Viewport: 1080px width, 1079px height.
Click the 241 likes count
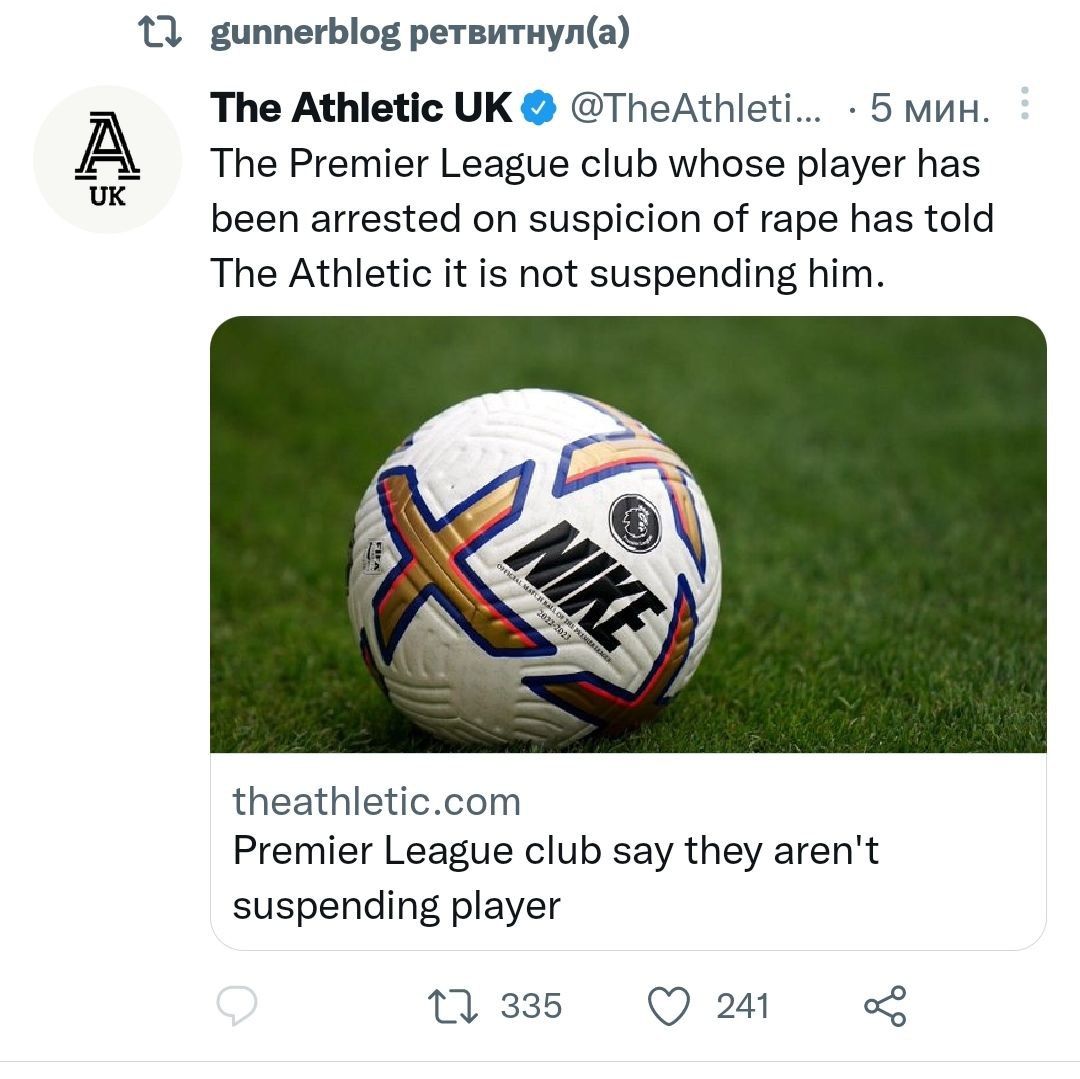742,1005
